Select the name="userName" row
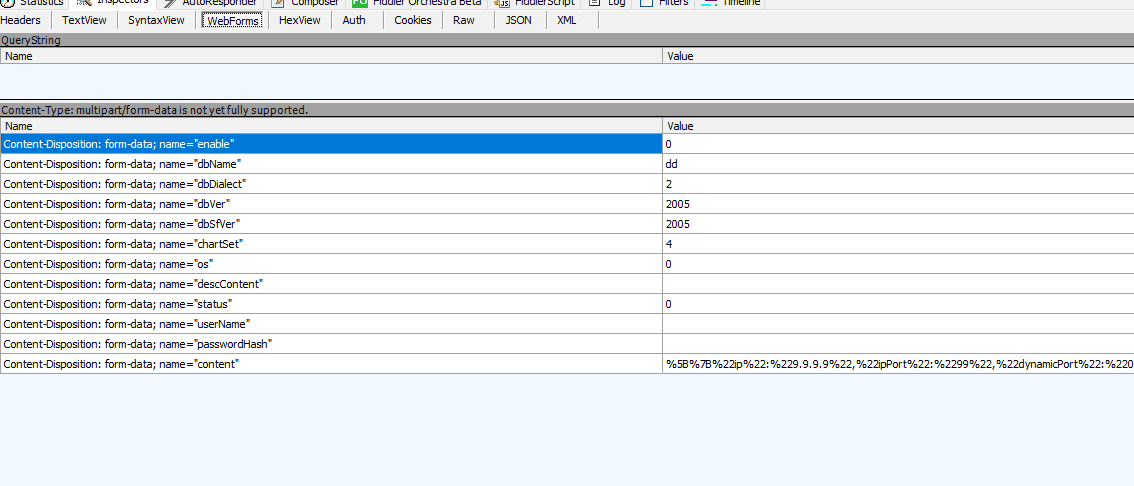1134x486 pixels. pos(331,324)
